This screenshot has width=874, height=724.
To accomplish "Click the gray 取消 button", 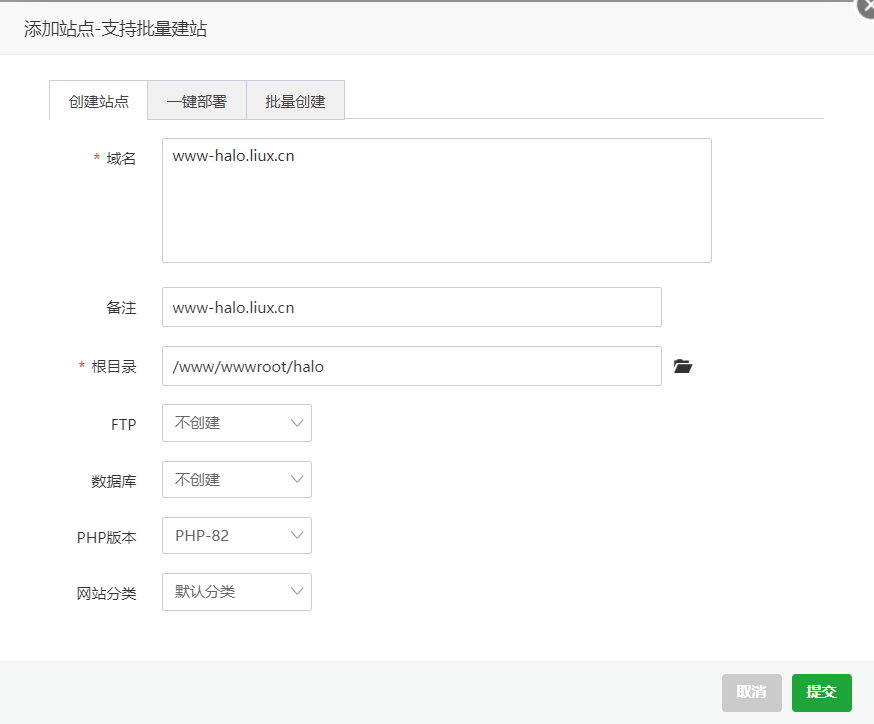I will [x=751, y=692].
